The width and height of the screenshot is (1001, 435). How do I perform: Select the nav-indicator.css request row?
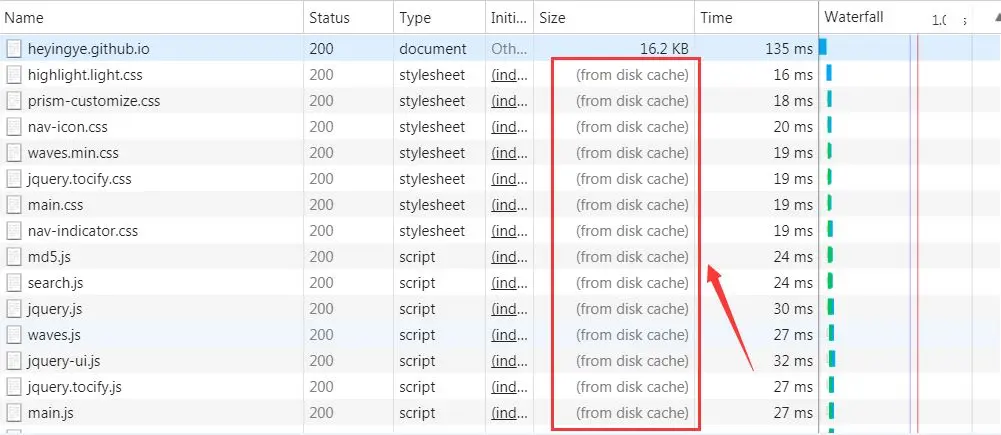(x=409, y=231)
